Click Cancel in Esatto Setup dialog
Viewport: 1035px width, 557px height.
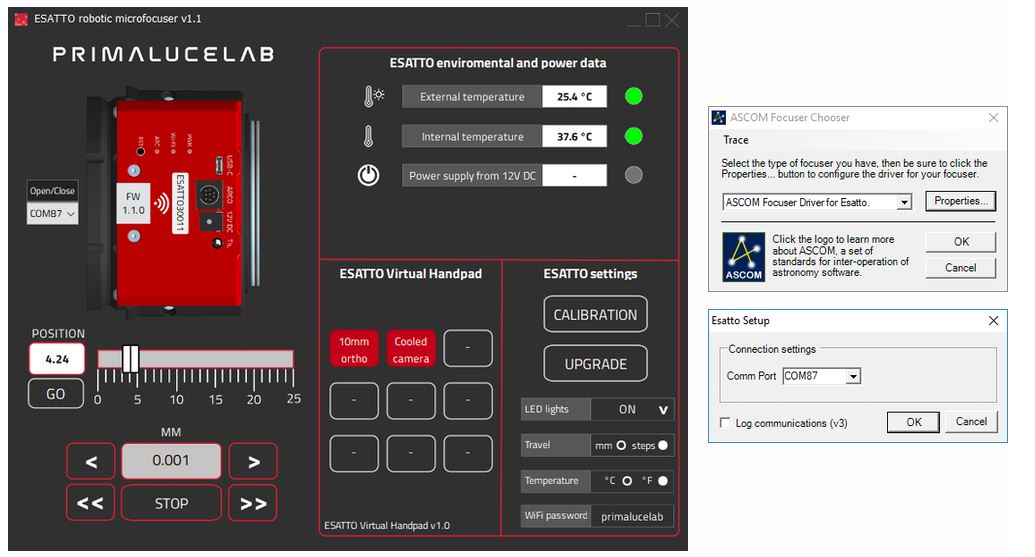[971, 421]
